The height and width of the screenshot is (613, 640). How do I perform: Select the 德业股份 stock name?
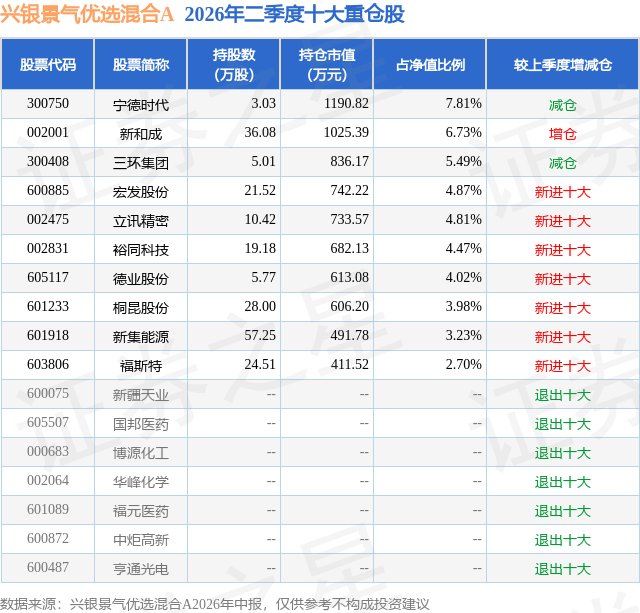coord(141,279)
